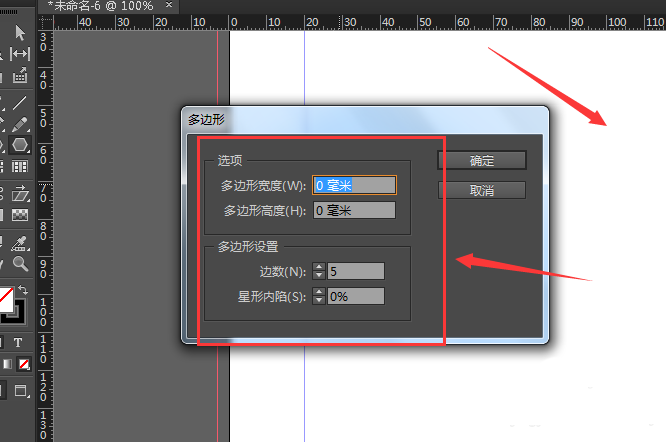Decrease 边数(N) with the down arrow
Viewport: 666px width, 442px height.
point(319,275)
